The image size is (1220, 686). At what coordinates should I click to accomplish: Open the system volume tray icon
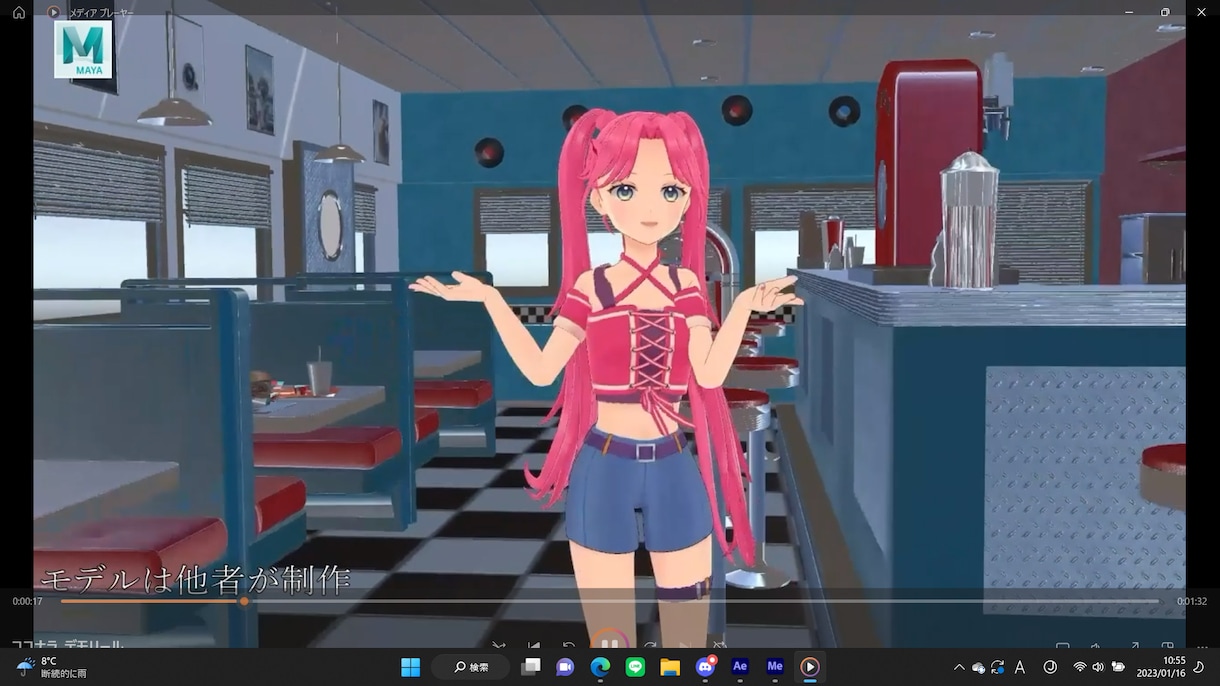1098,667
